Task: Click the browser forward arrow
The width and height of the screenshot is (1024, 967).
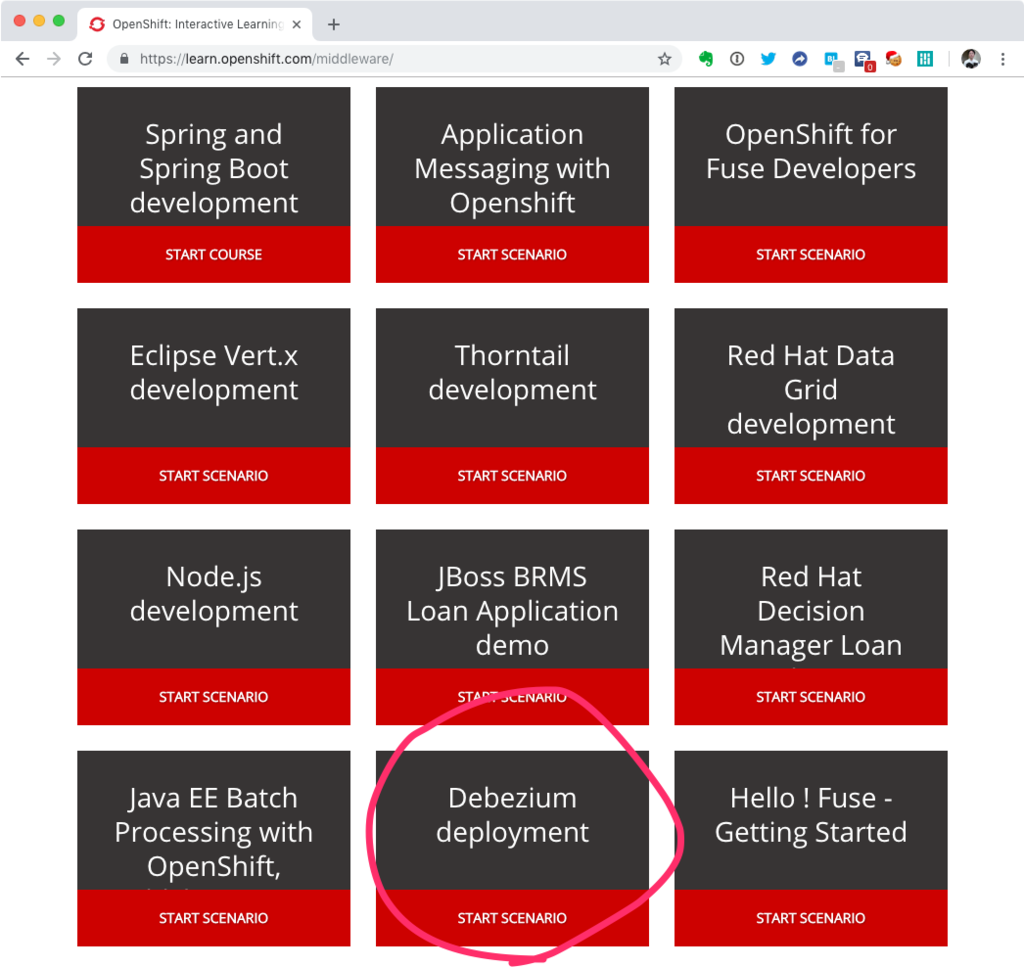Action: [54, 59]
